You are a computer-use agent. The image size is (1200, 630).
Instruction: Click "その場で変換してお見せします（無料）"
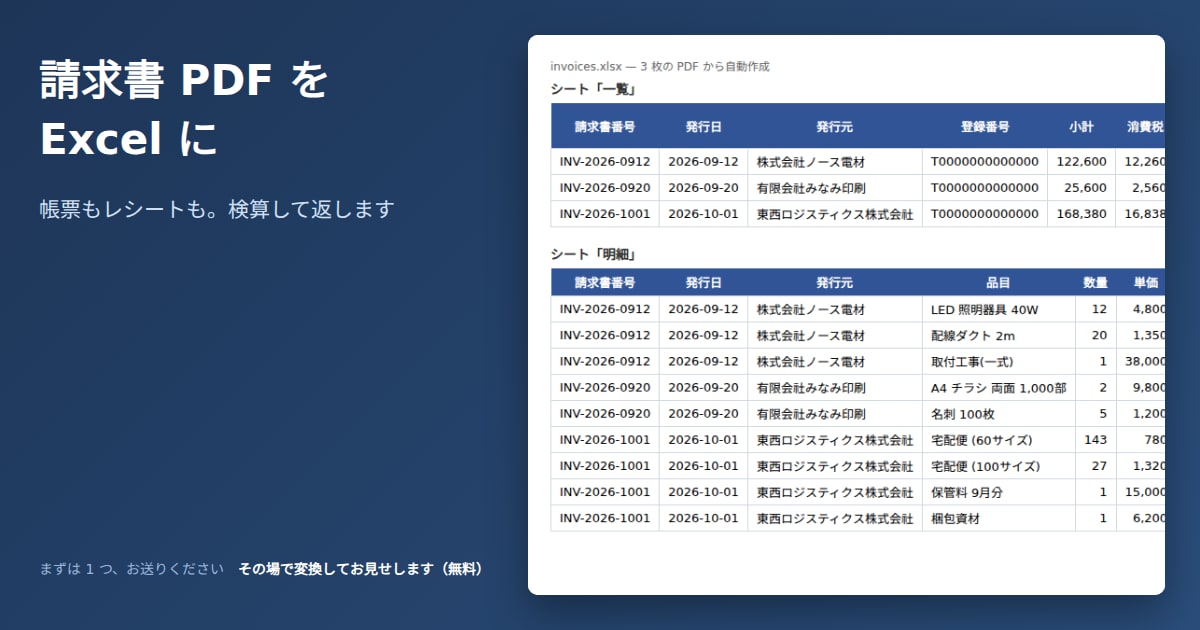(x=361, y=569)
